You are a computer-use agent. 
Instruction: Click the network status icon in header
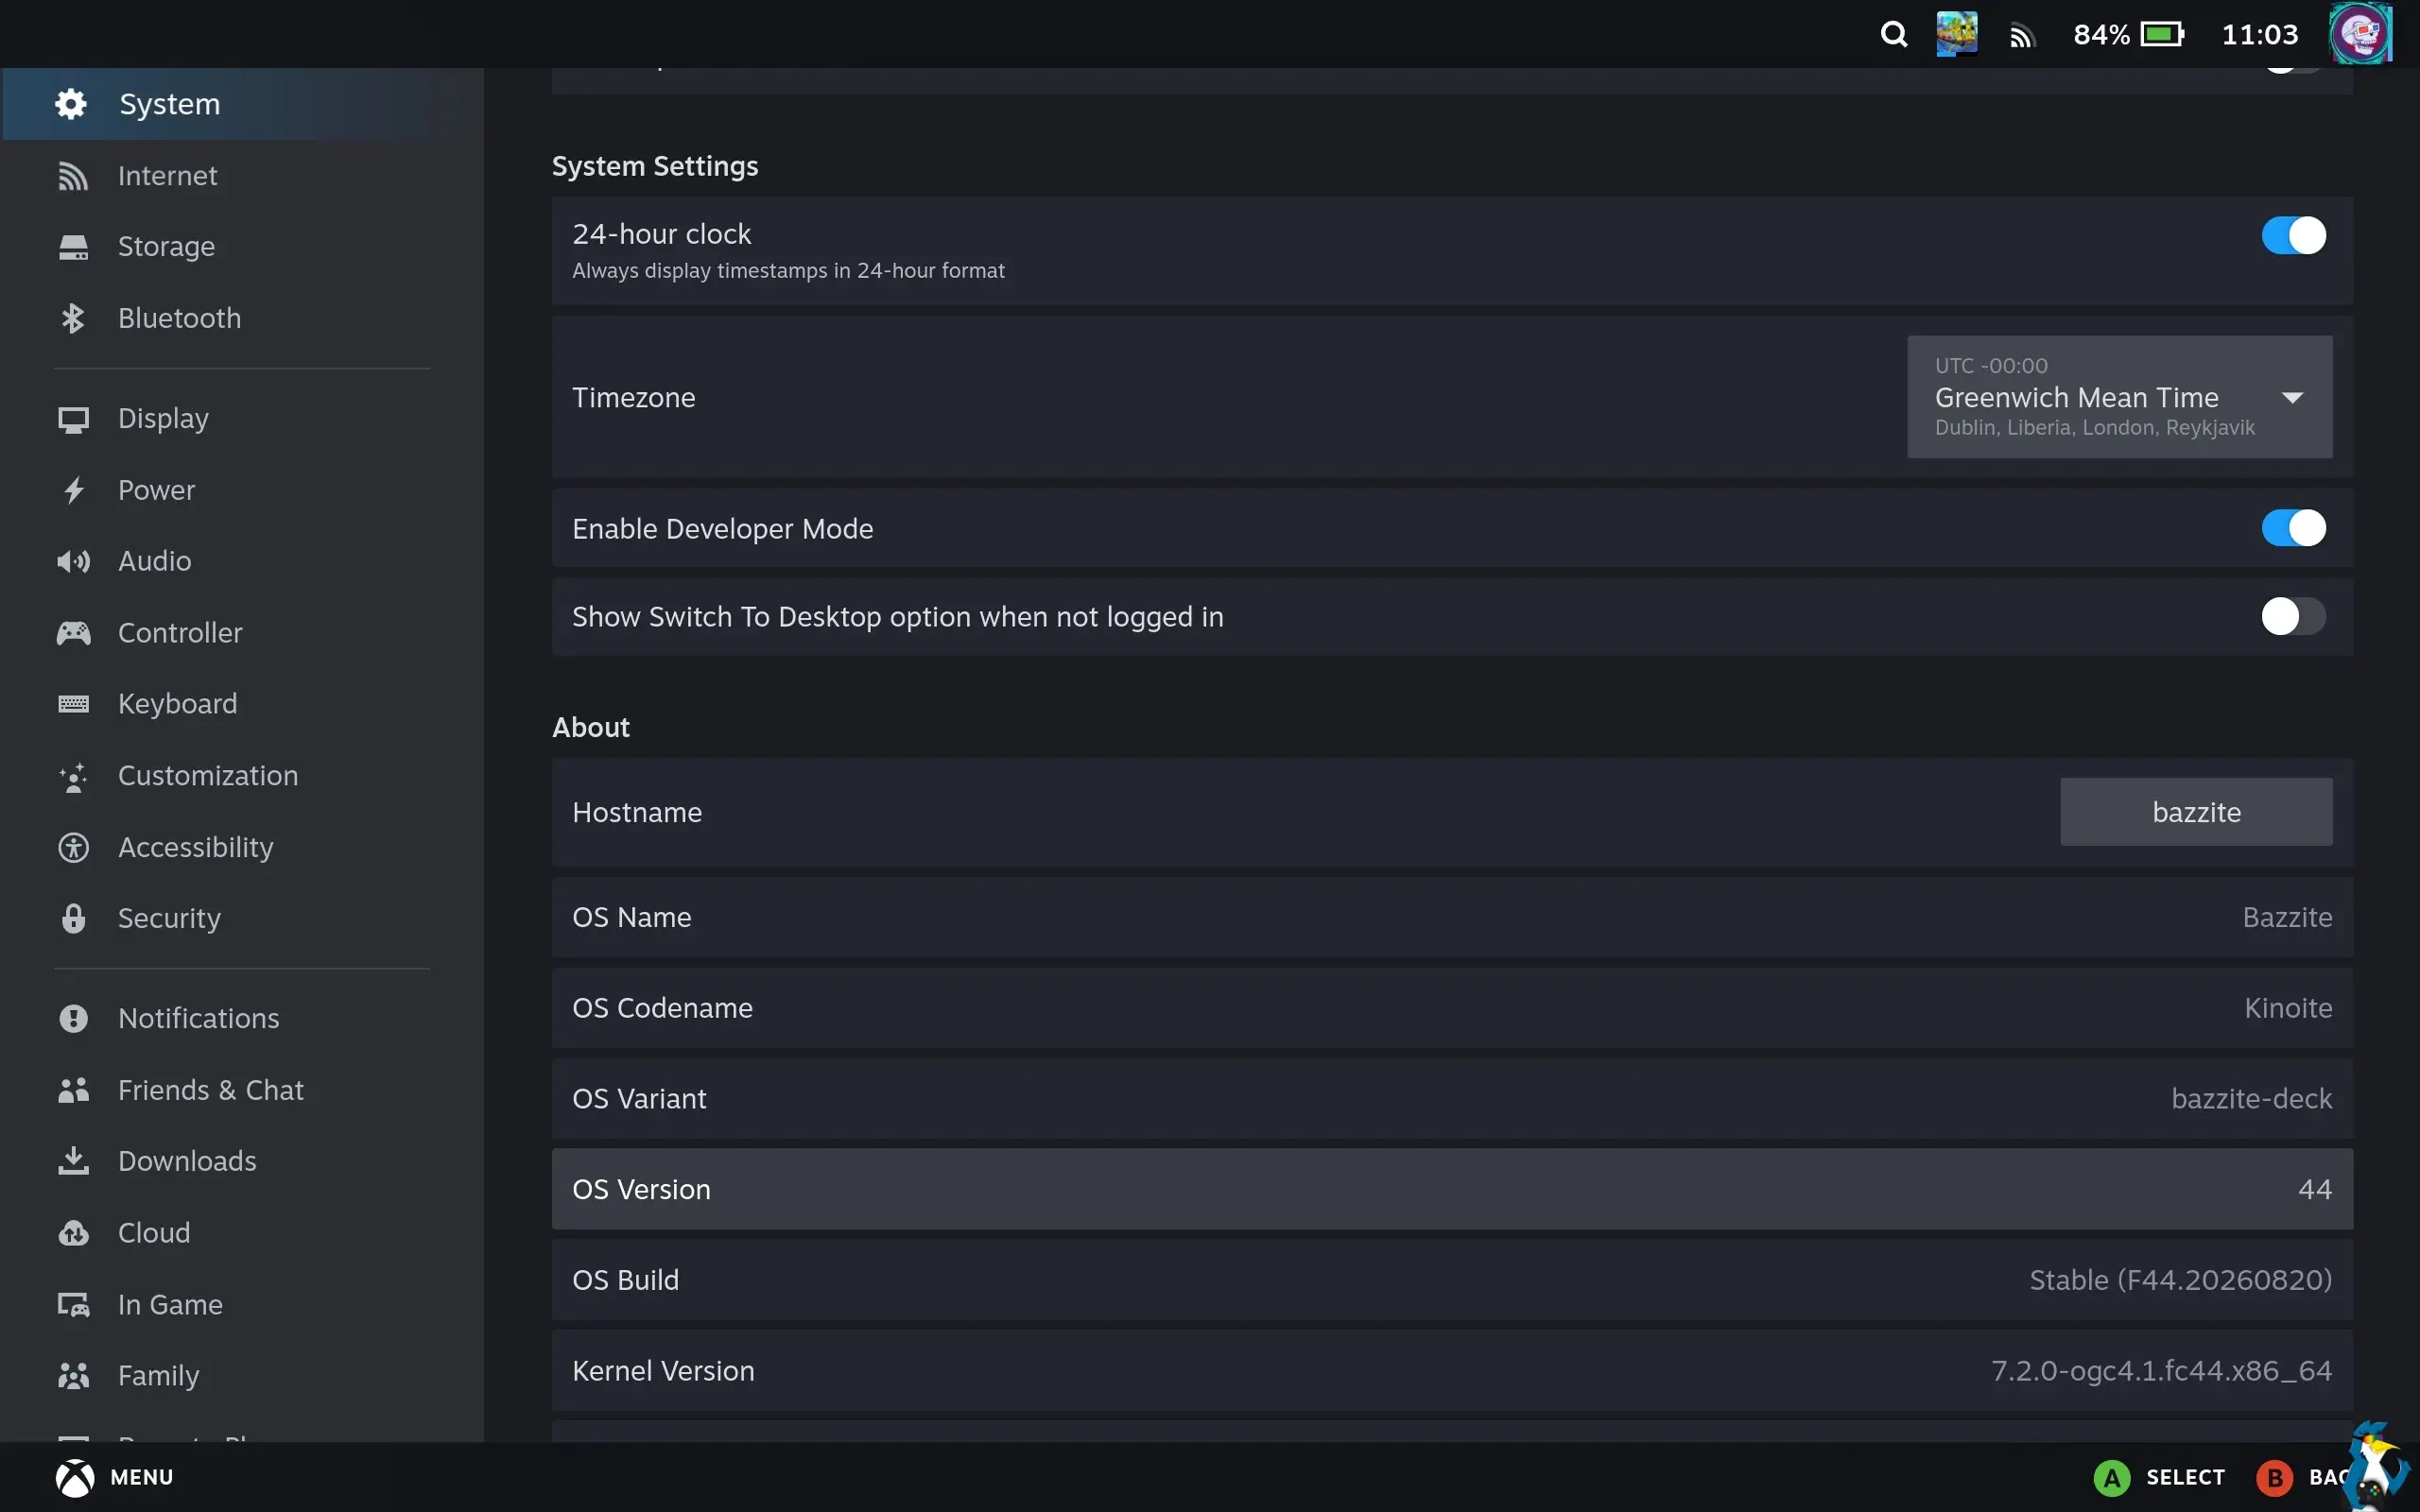[2022, 37]
